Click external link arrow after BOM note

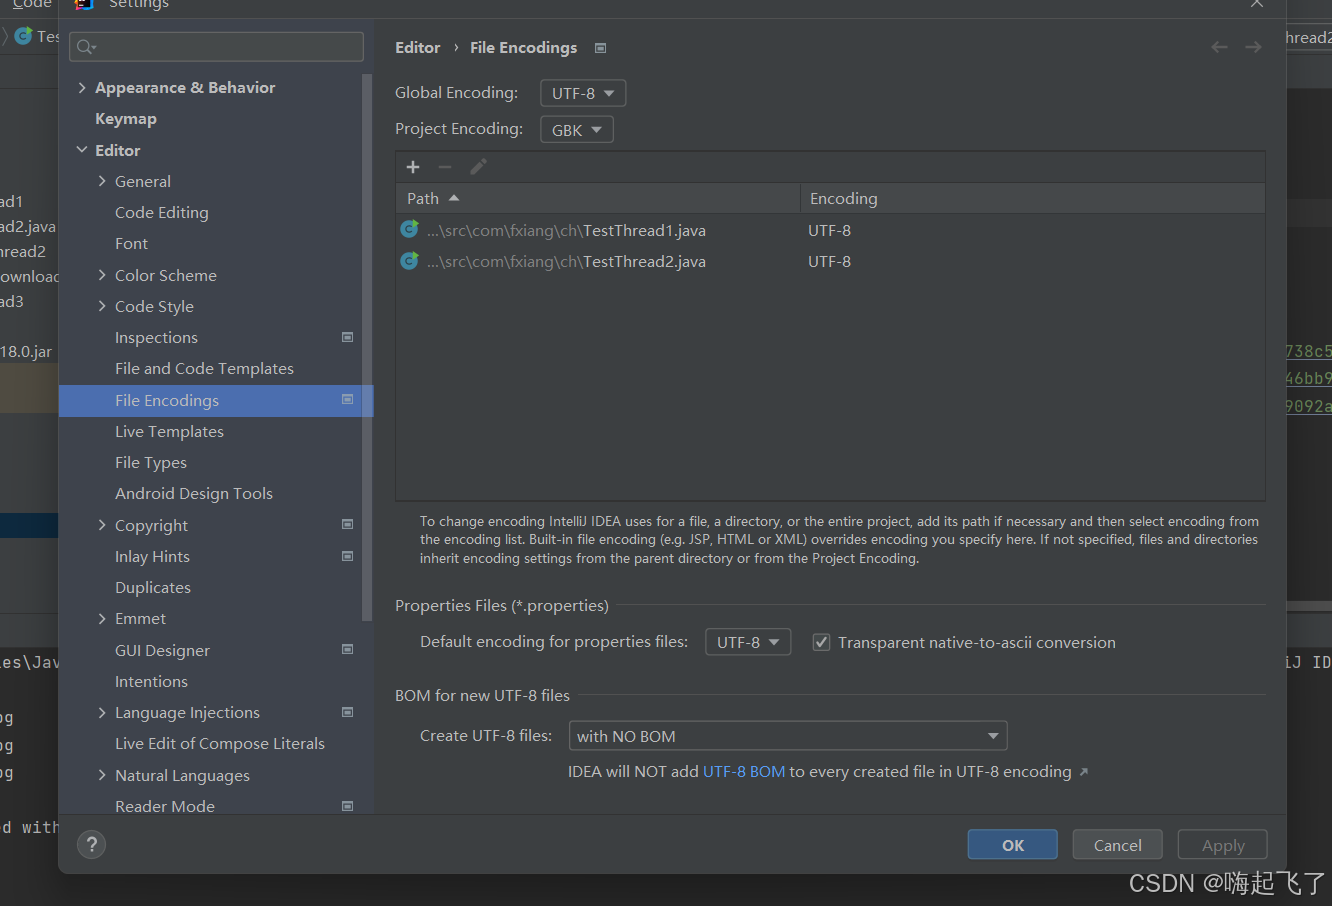coord(1084,772)
